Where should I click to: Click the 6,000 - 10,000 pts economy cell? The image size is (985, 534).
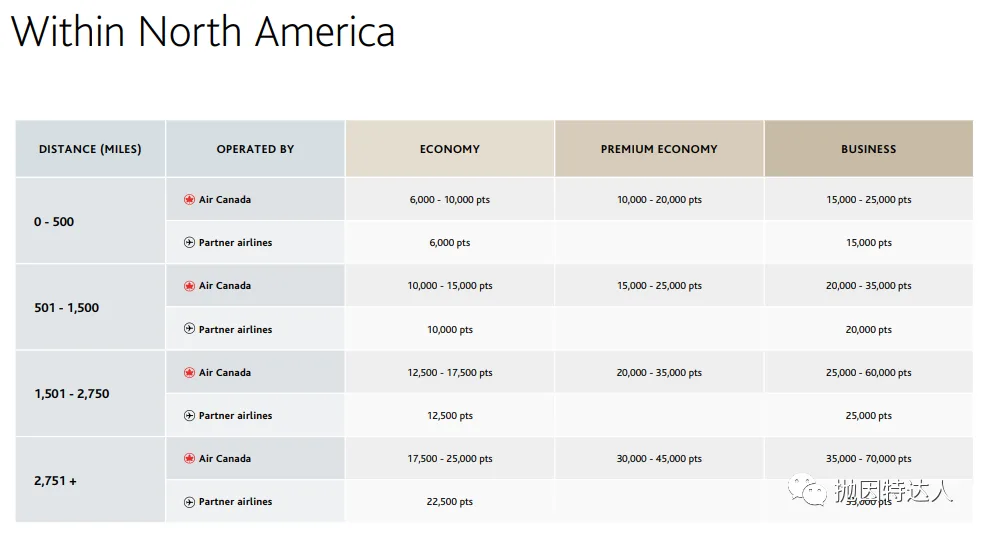point(450,200)
